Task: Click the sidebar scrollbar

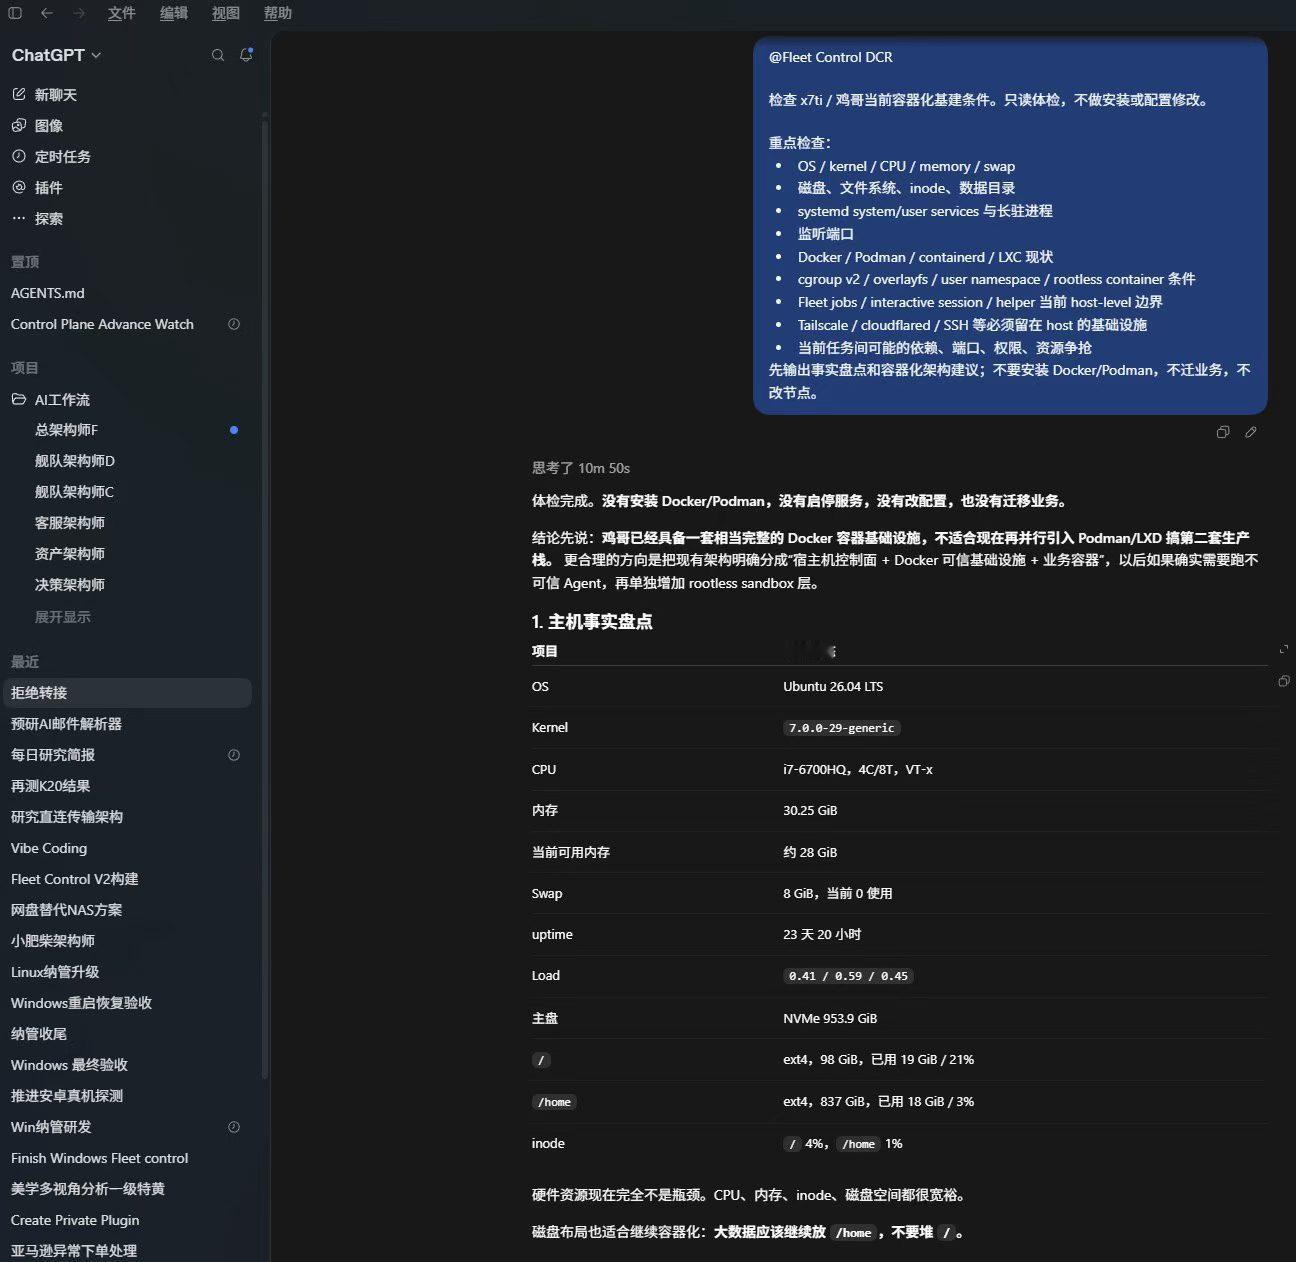Action: click(264, 600)
